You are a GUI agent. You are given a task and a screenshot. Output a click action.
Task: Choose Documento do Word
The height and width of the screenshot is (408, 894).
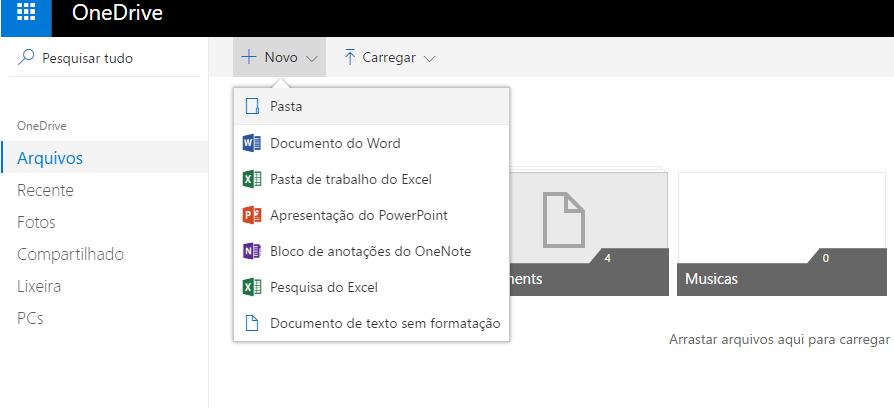371,143
